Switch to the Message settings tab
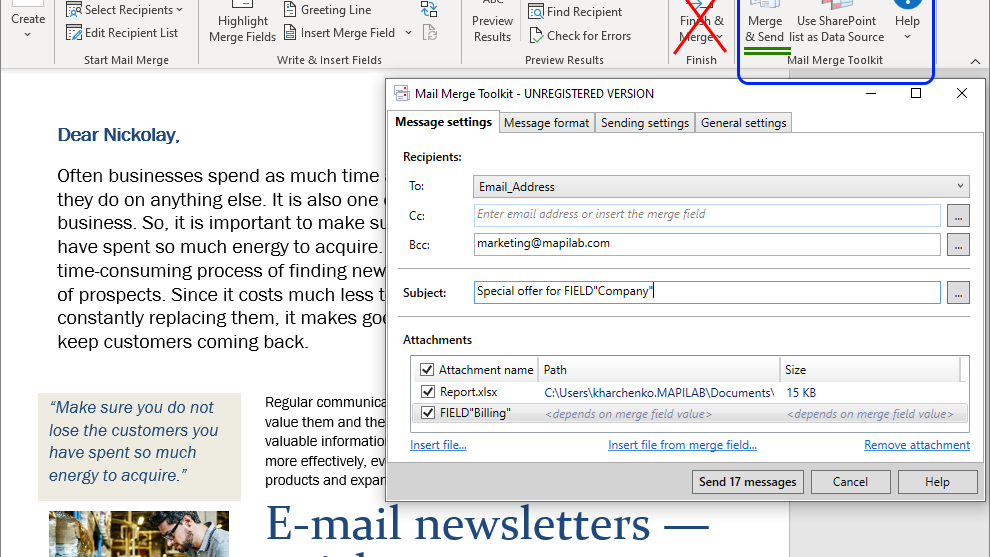 click(443, 122)
